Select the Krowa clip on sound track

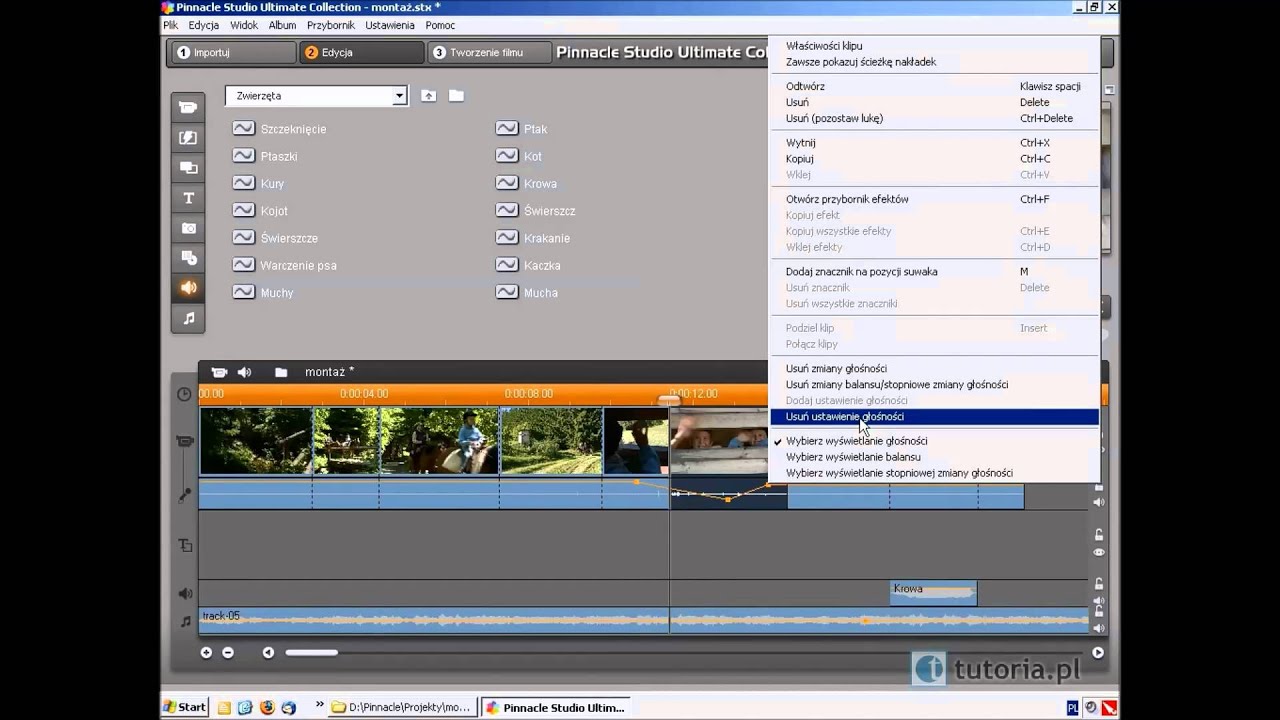tap(933, 592)
